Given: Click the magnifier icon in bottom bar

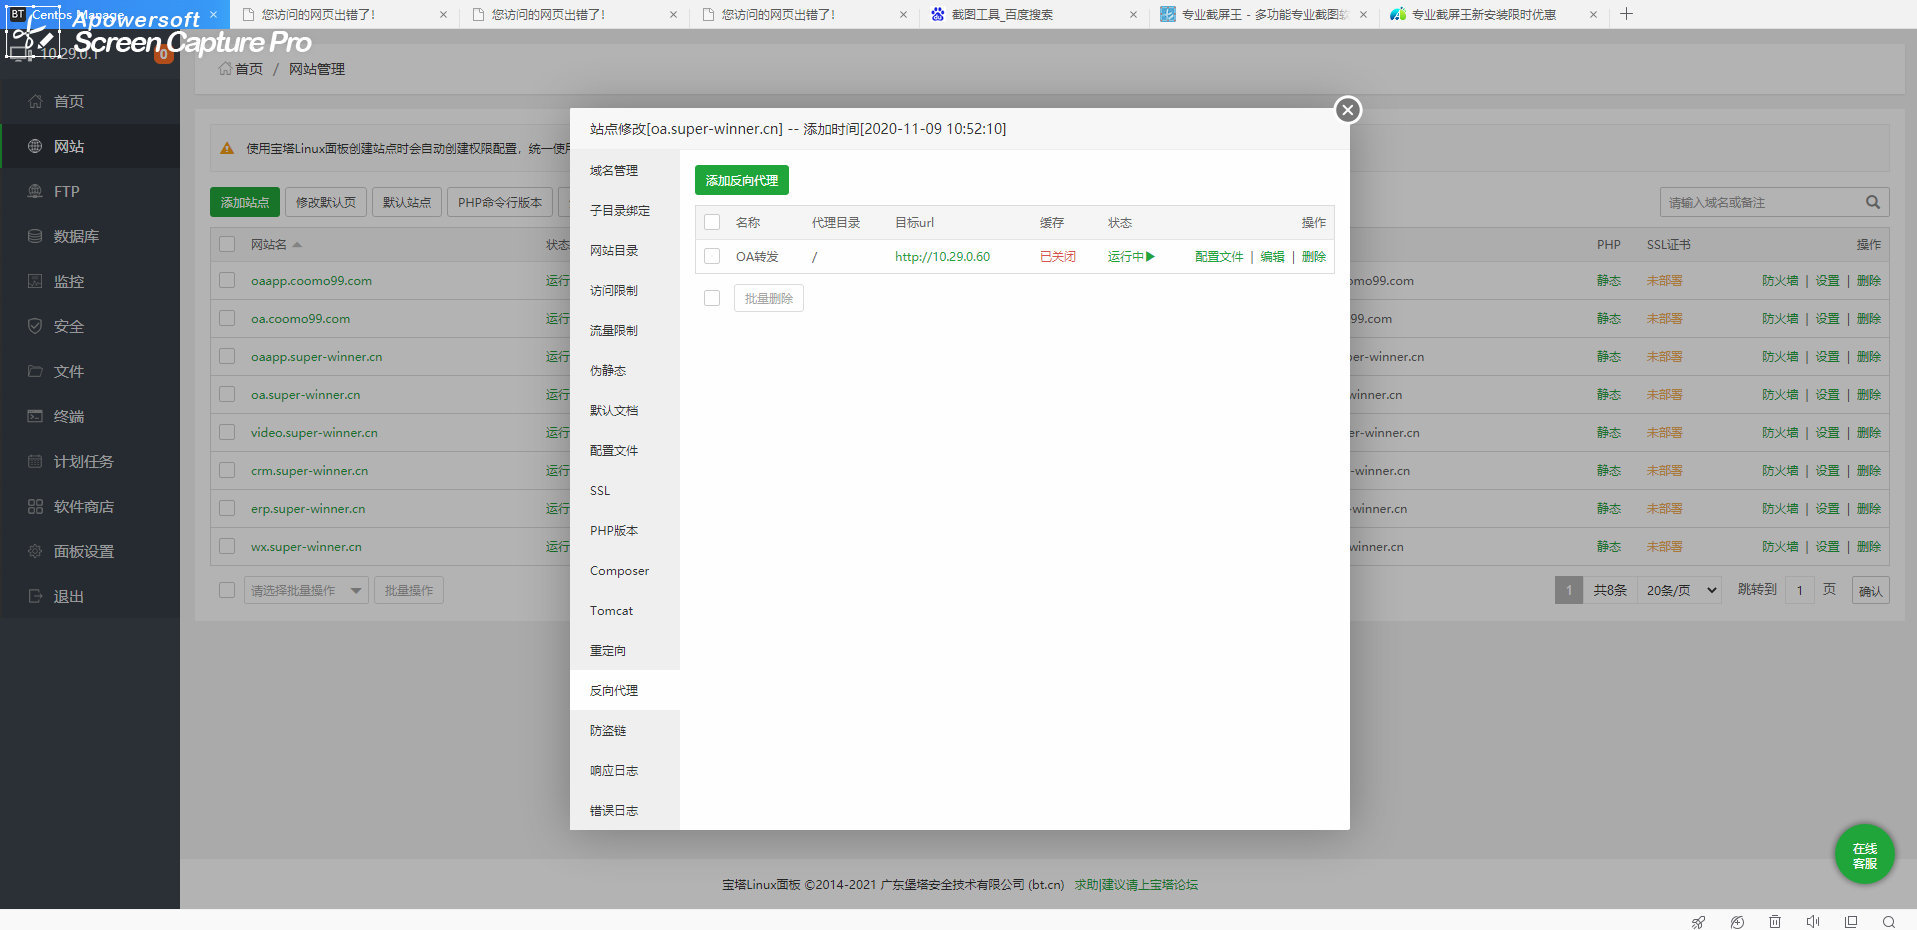Looking at the screenshot, I should tap(1889, 922).
